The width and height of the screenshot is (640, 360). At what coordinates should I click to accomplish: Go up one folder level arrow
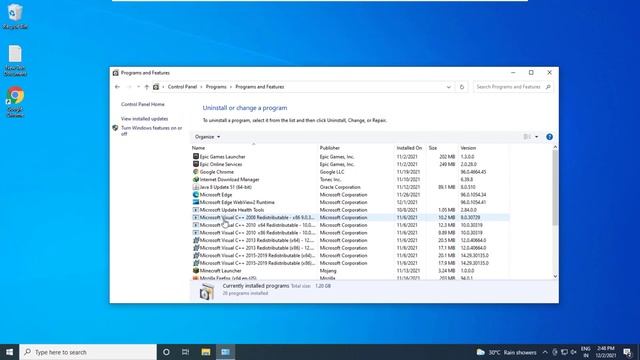point(147,87)
